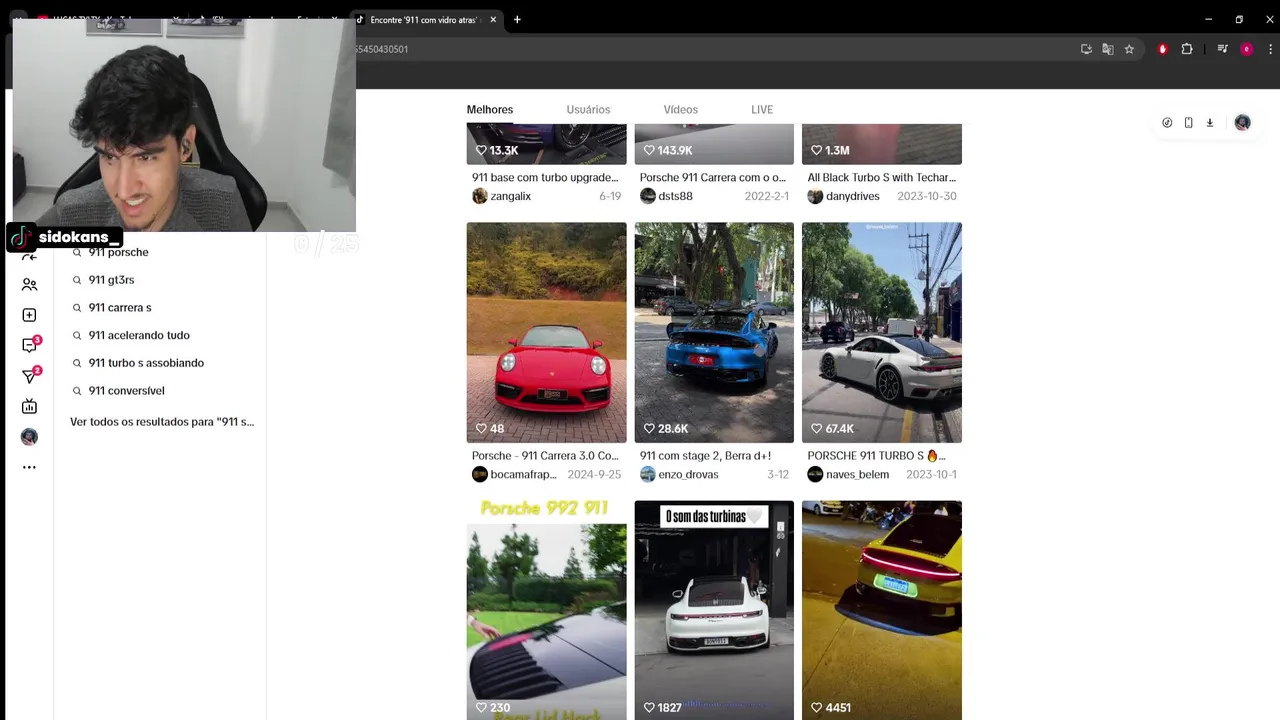The width and height of the screenshot is (1280, 720).
Task: Open Chrome profile pink avatar
Action: [x=1246, y=49]
